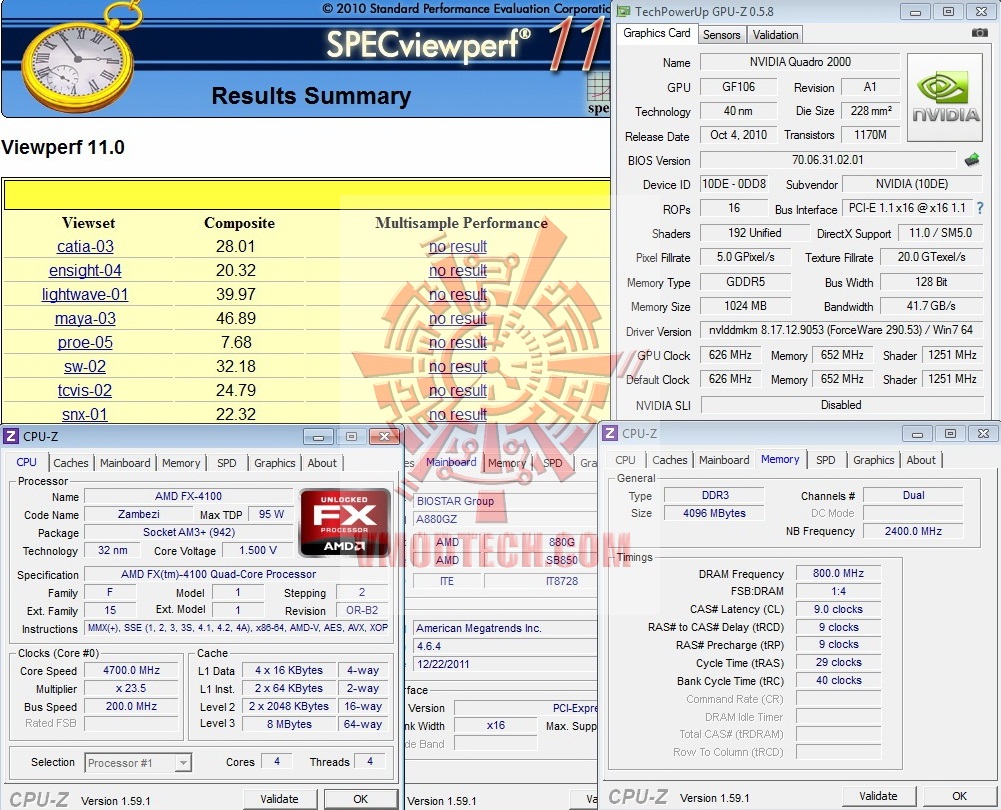Click the CPU-Z title icon in the memory window
Viewport: 1001px width, 810px height.
610,433
